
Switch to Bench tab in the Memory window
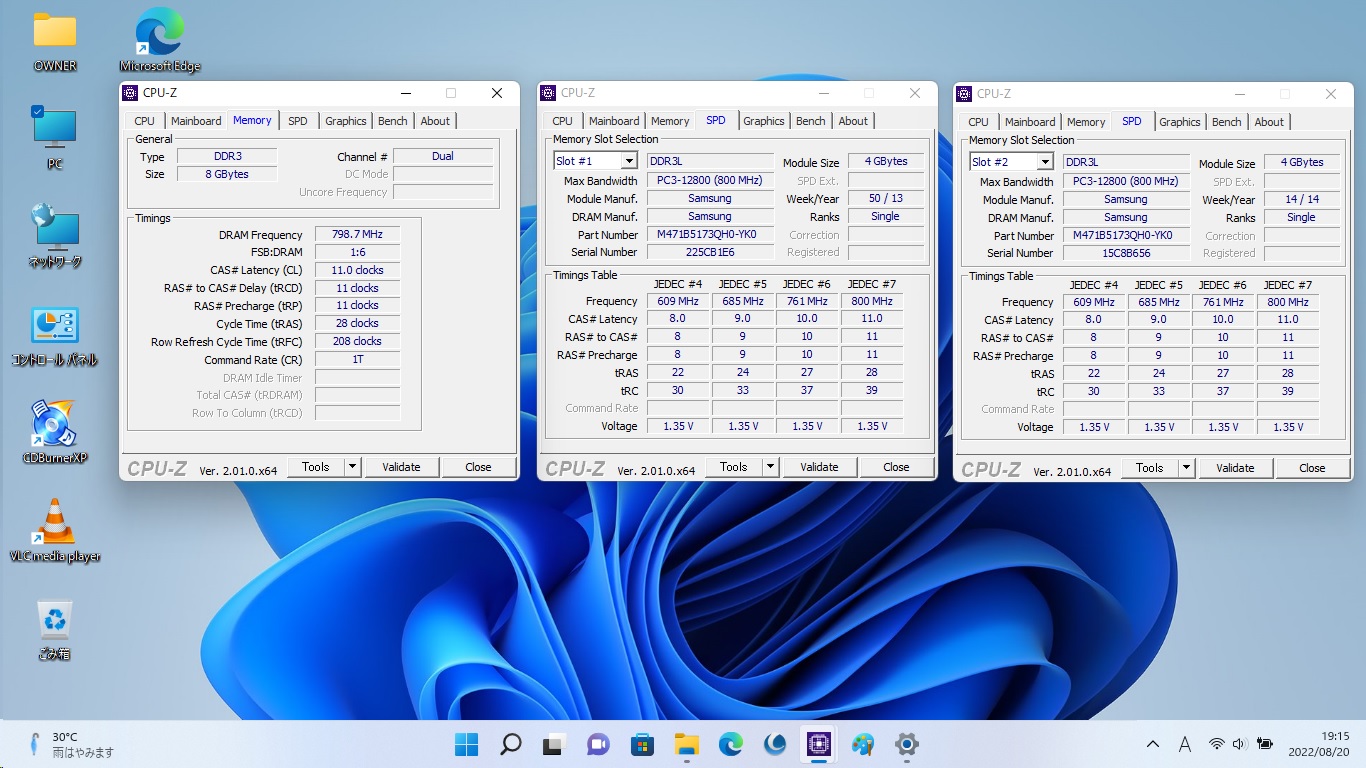point(392,121)
